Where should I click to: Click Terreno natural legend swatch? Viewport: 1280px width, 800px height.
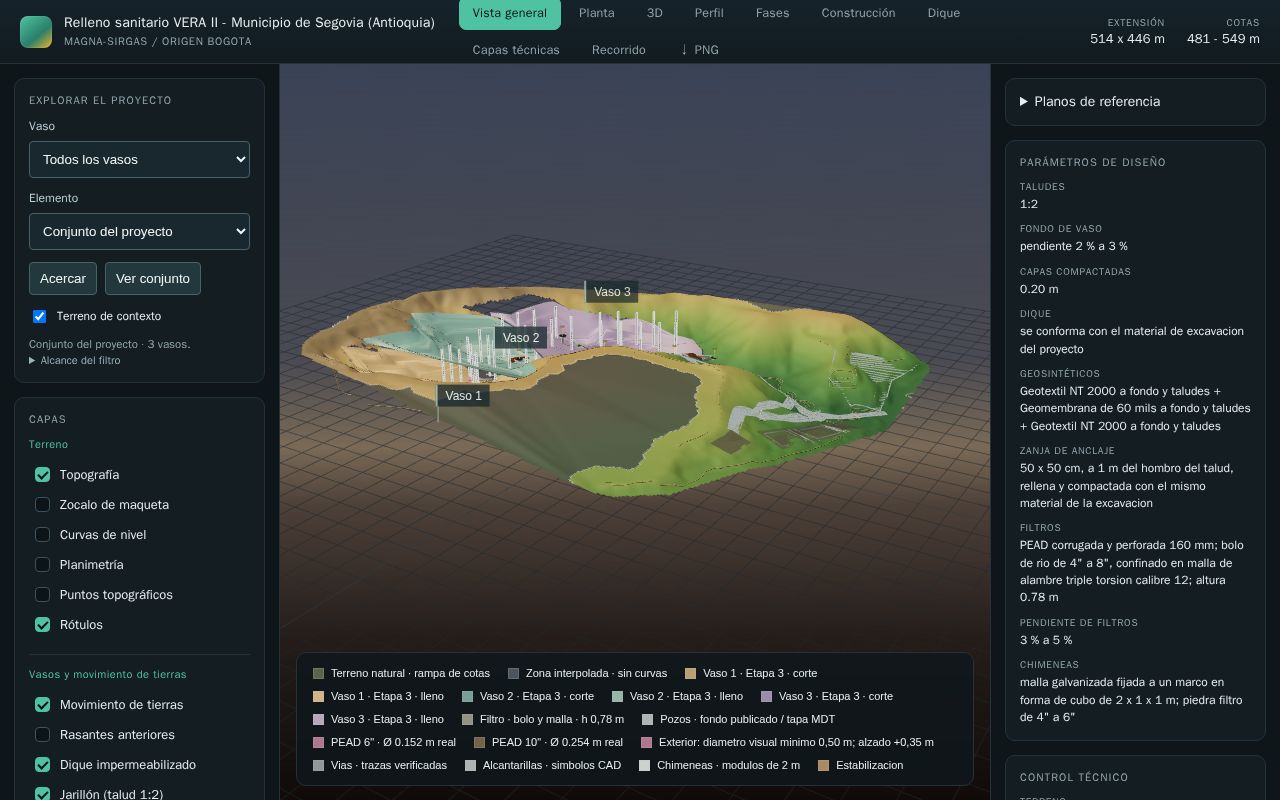319,674
